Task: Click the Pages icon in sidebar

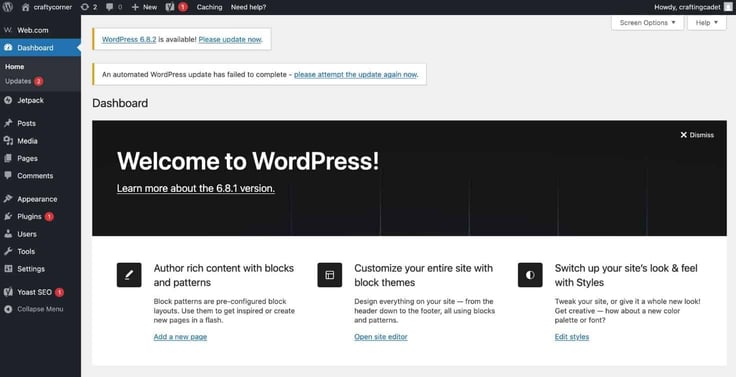Action: coord(8,158)
